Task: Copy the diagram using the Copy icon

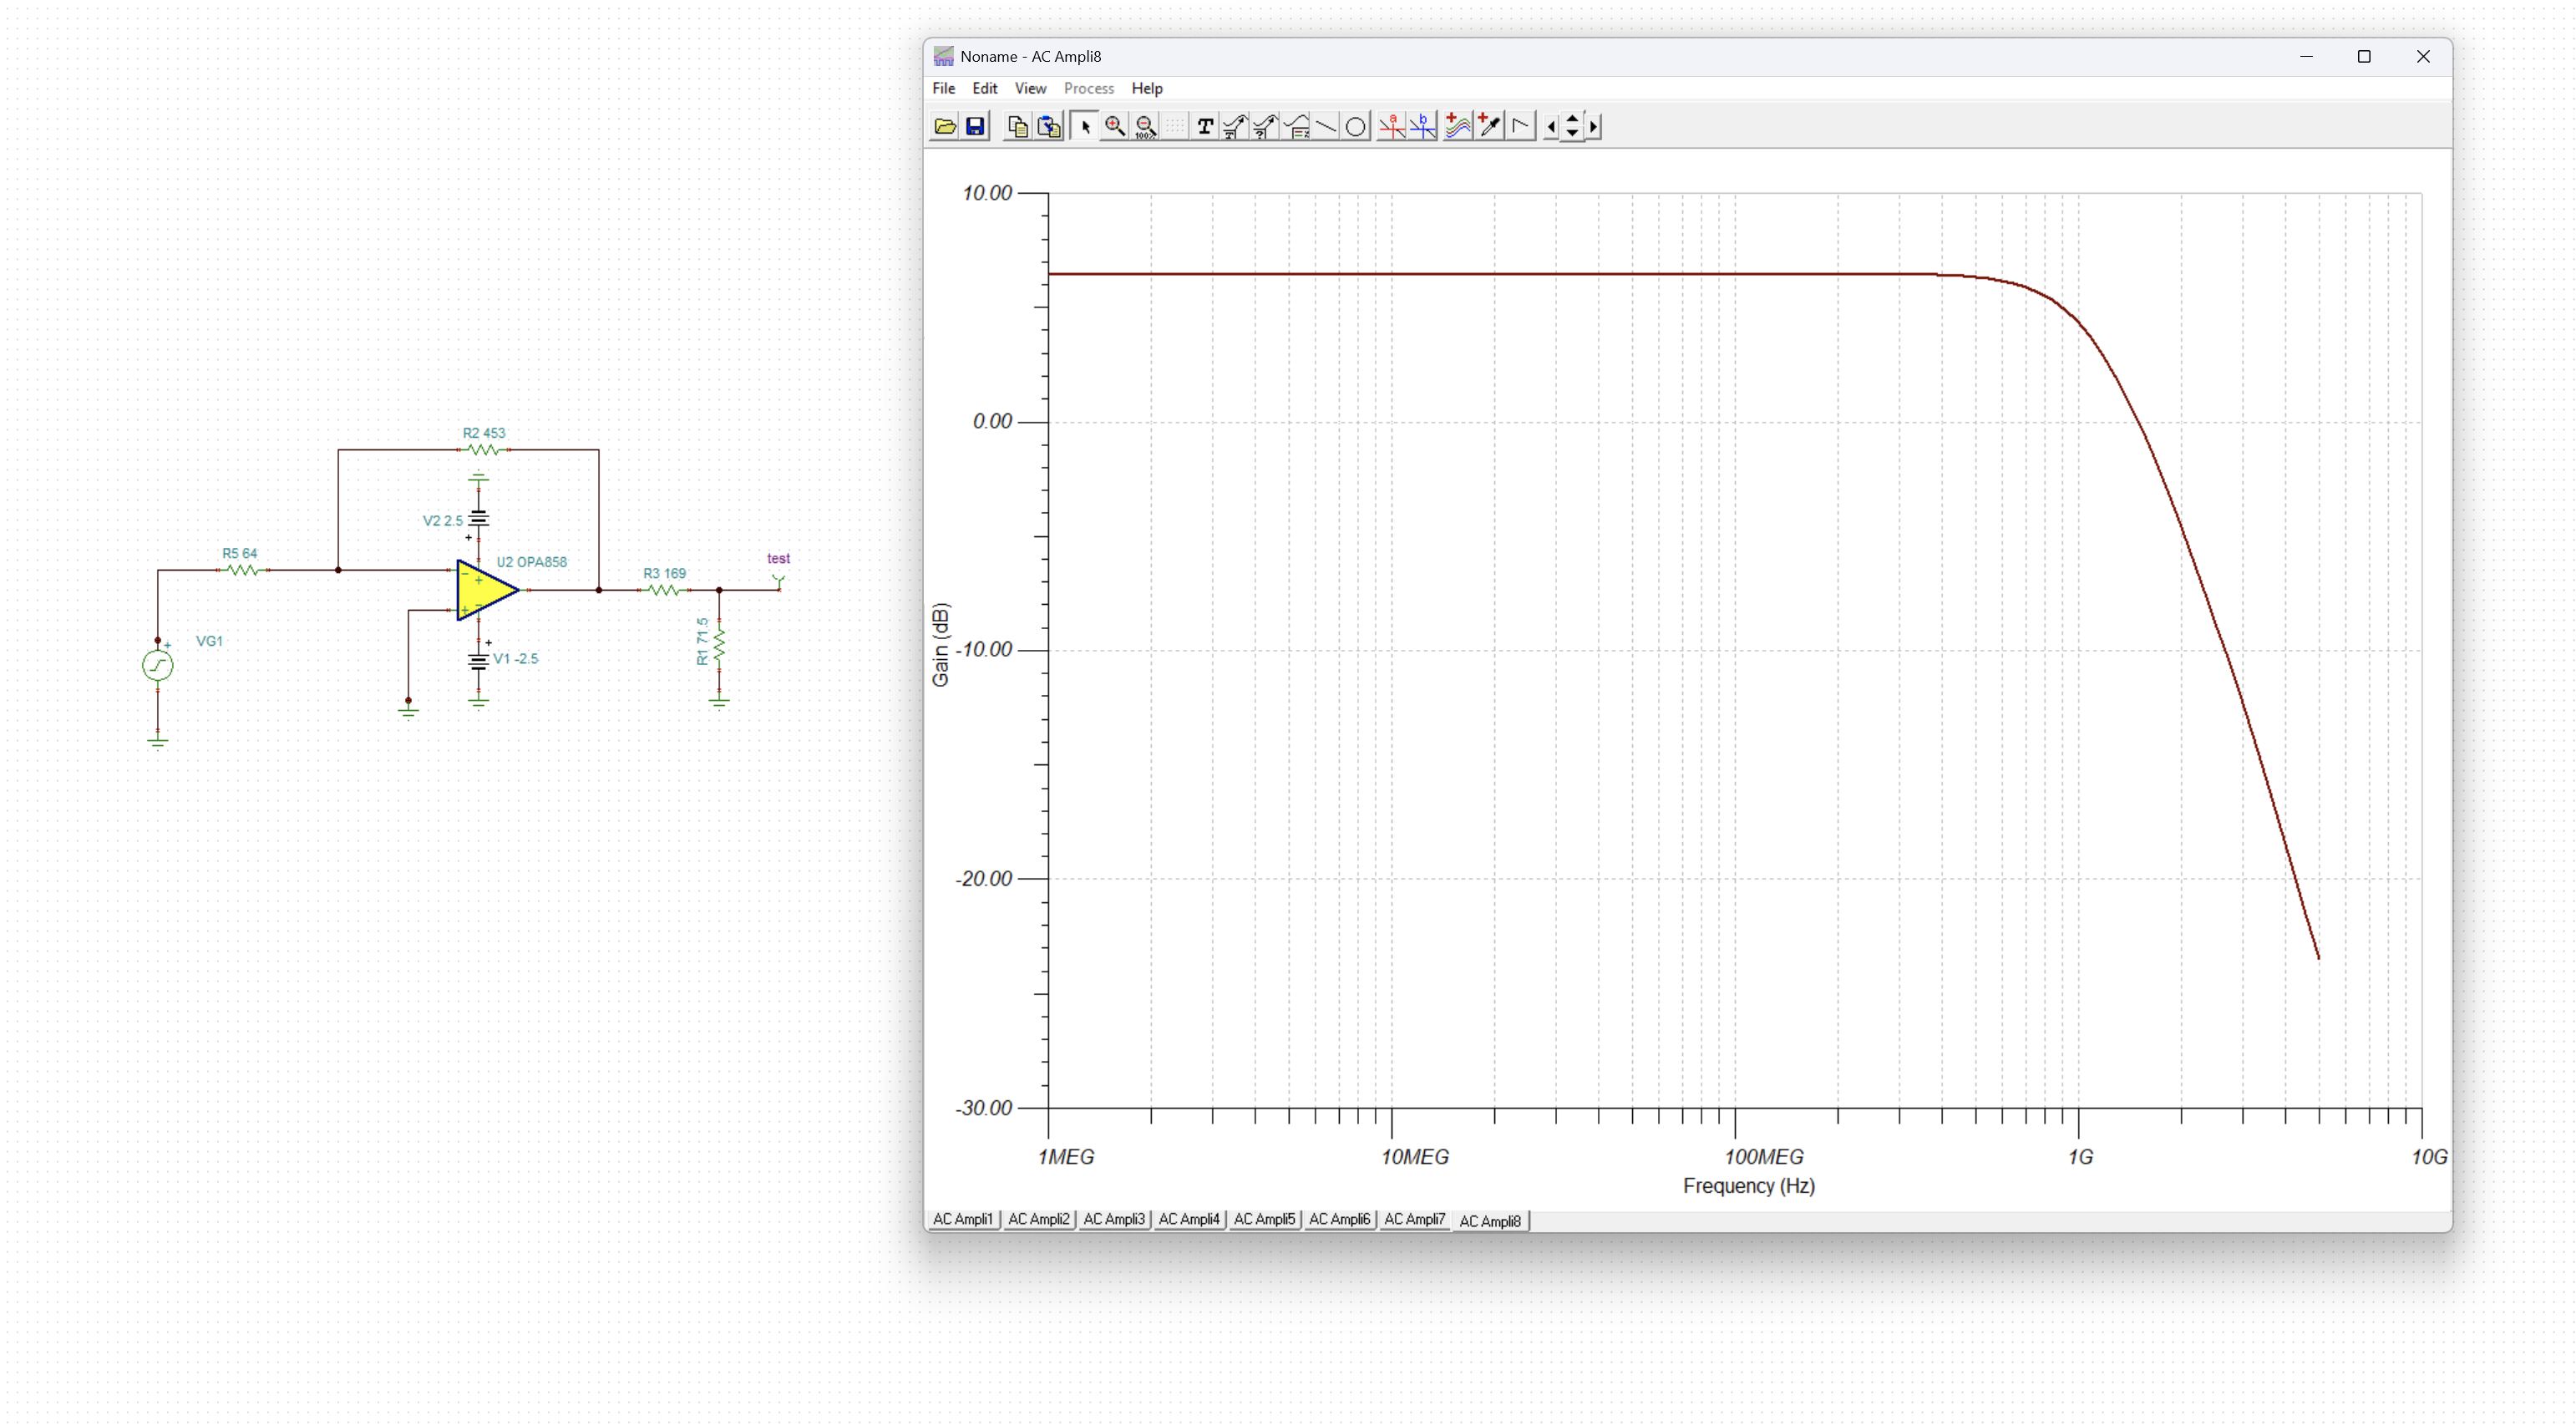Action: (x=1017, y=126)
